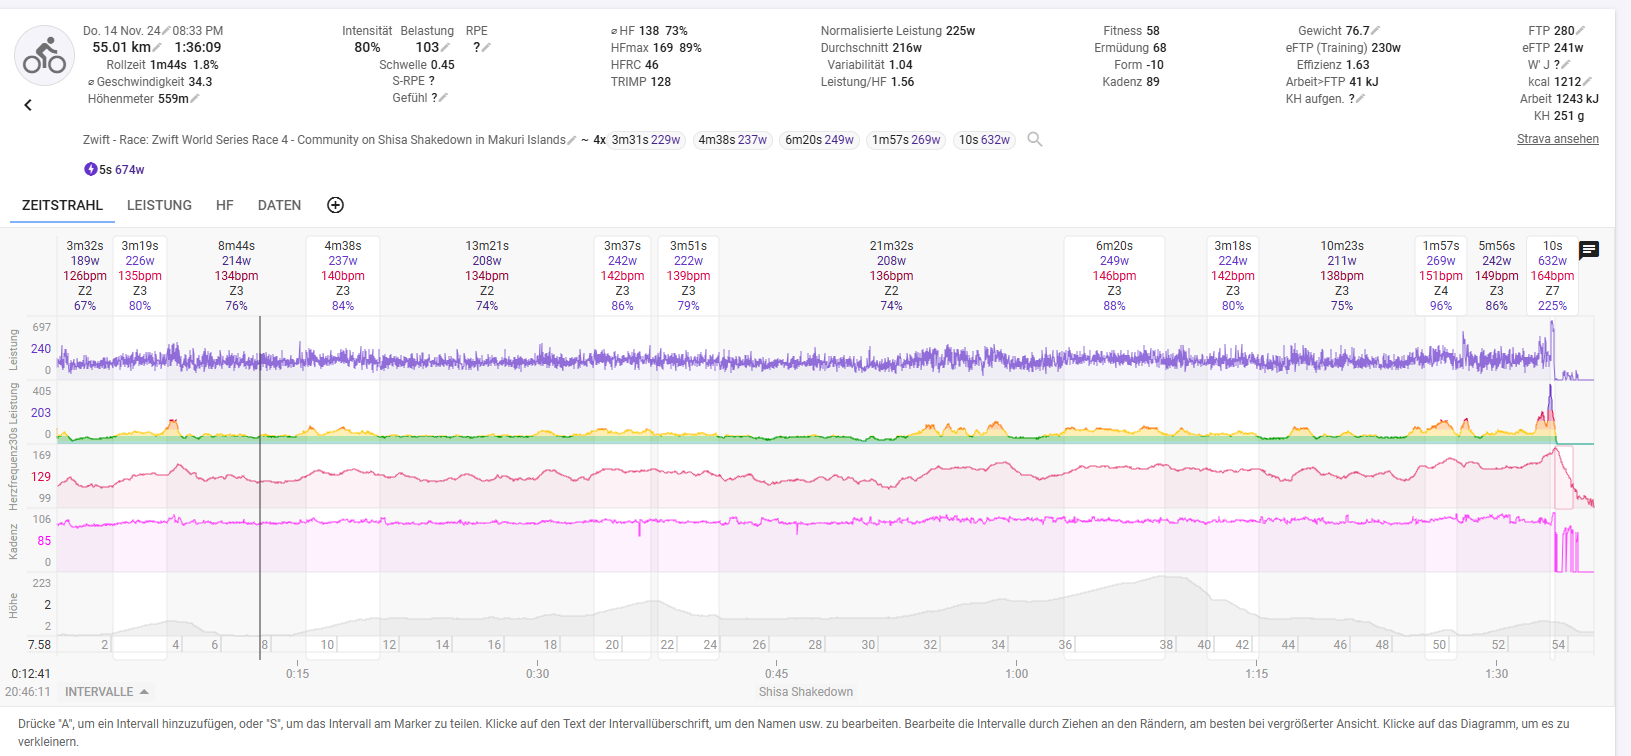Viewport: 1631px width, 756px height.
Task: Add a new tab with the plus icon
Action: click(x=336, y=205)
